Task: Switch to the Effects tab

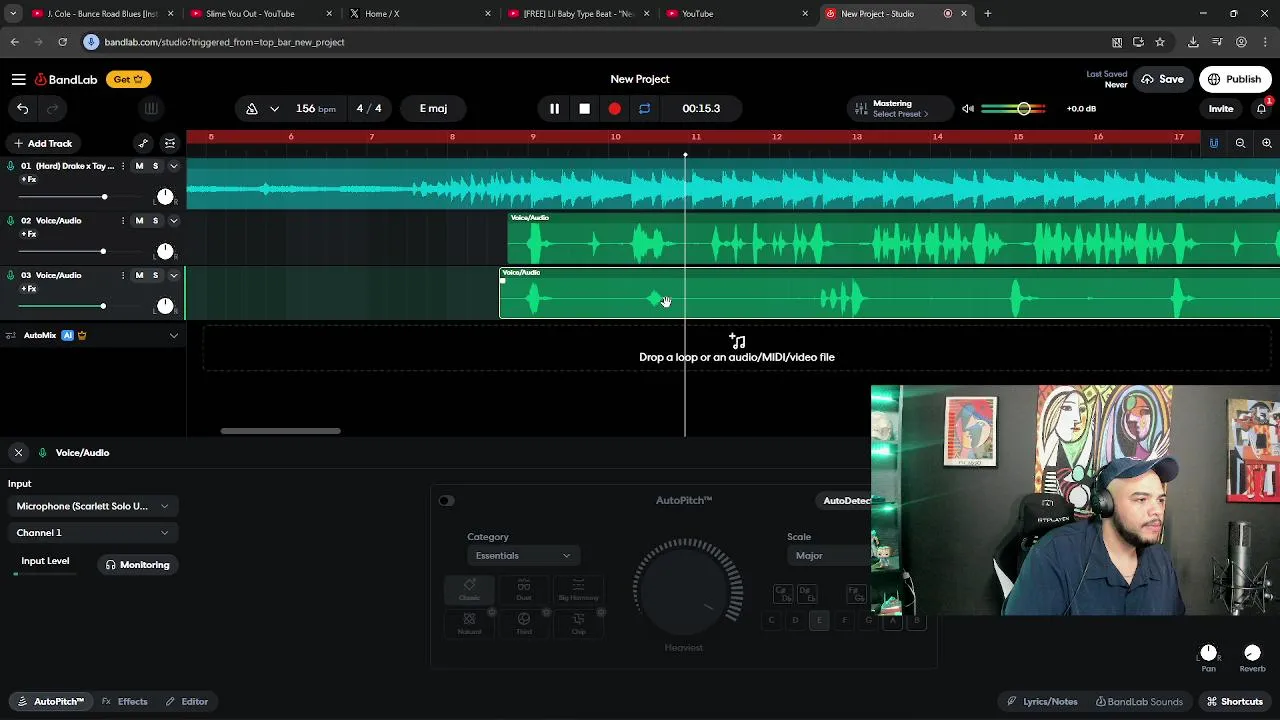Action: point(125,702)
